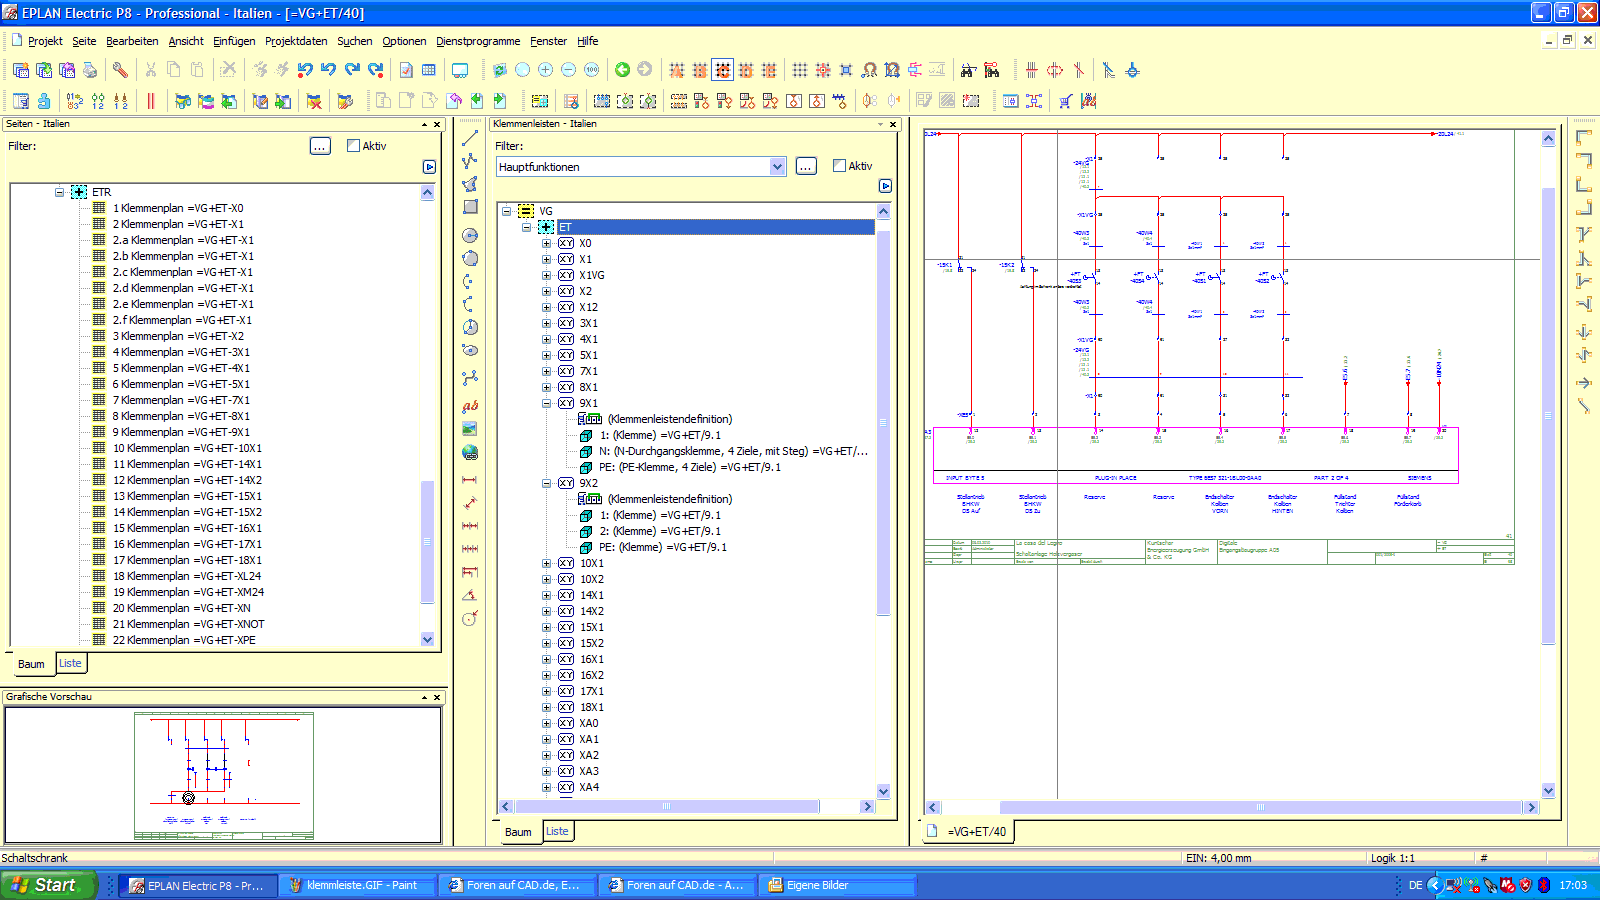Click the printer icon in the toolbar
This screenshot has width=1600, height=900.
tap(90, 70)
